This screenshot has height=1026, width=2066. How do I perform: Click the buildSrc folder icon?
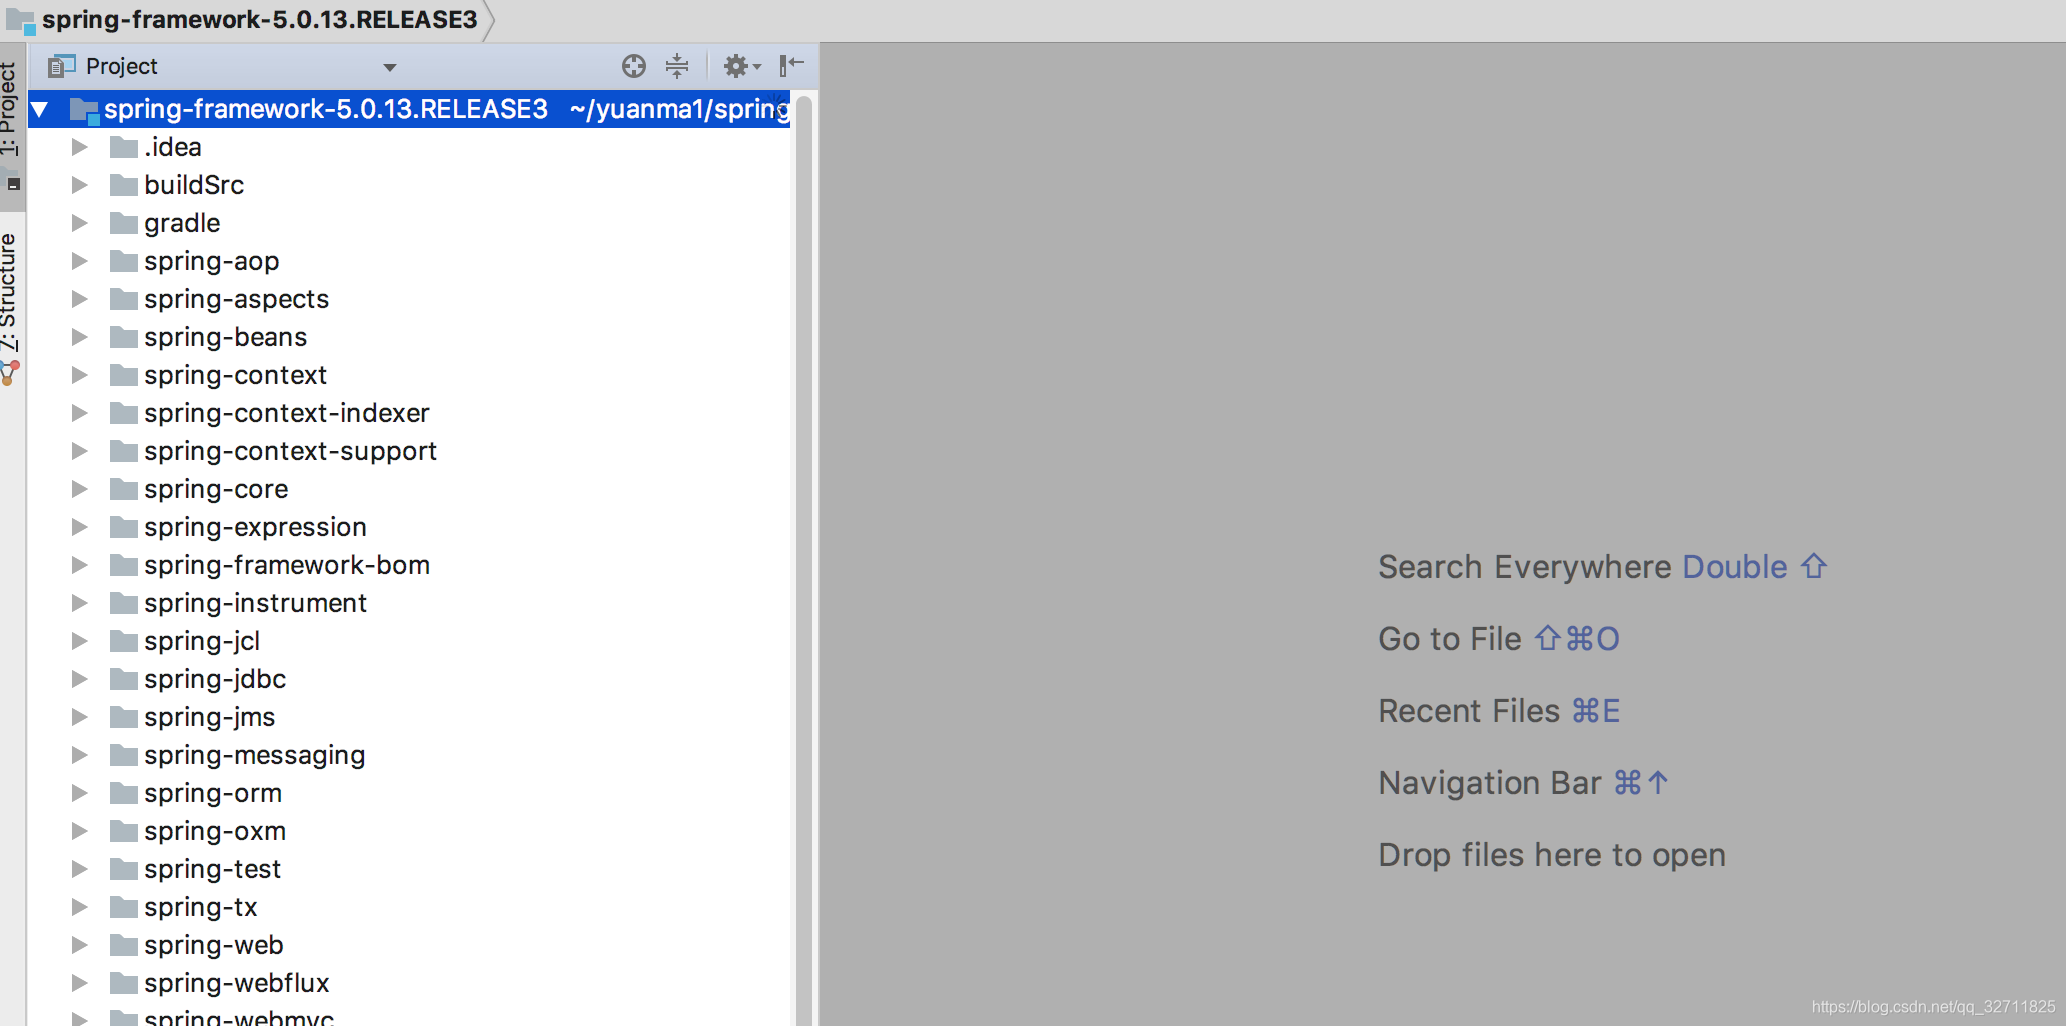click(x=124, y=185)
